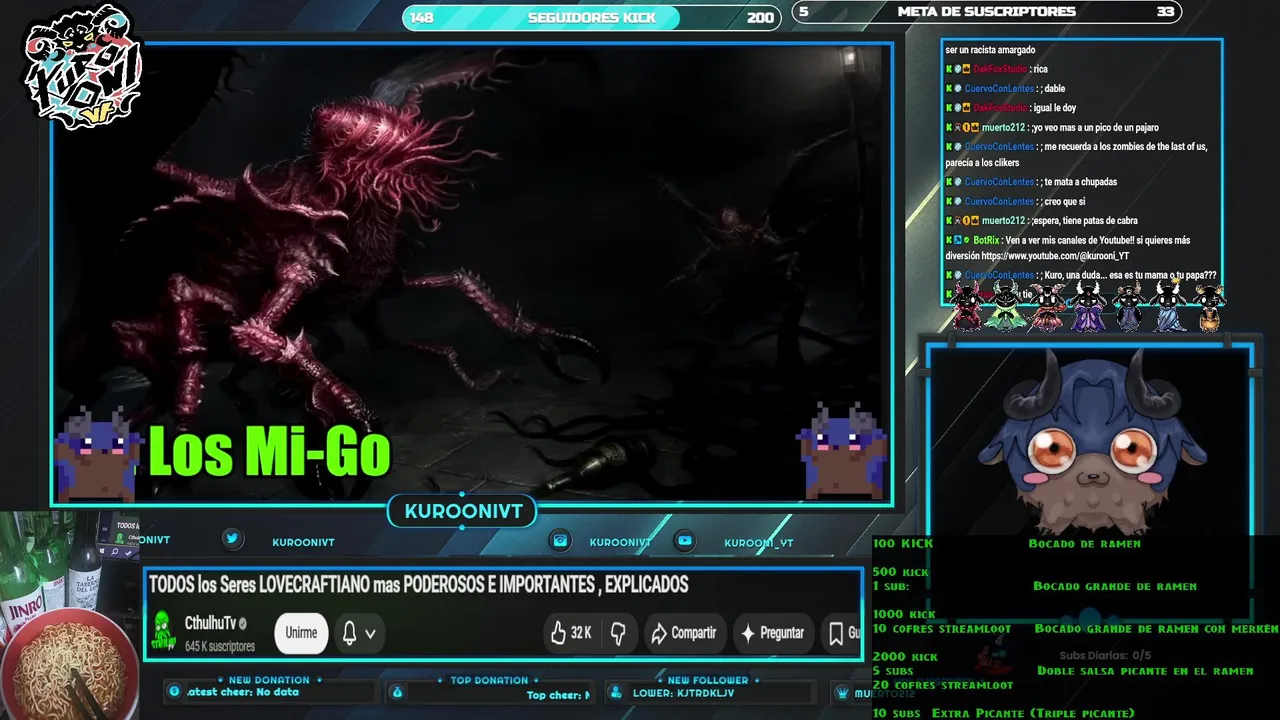Viewport: 1280px width, 720px height.
Task: Click the Meta de Suscriptores progress bar
Action: pos(986,12)
